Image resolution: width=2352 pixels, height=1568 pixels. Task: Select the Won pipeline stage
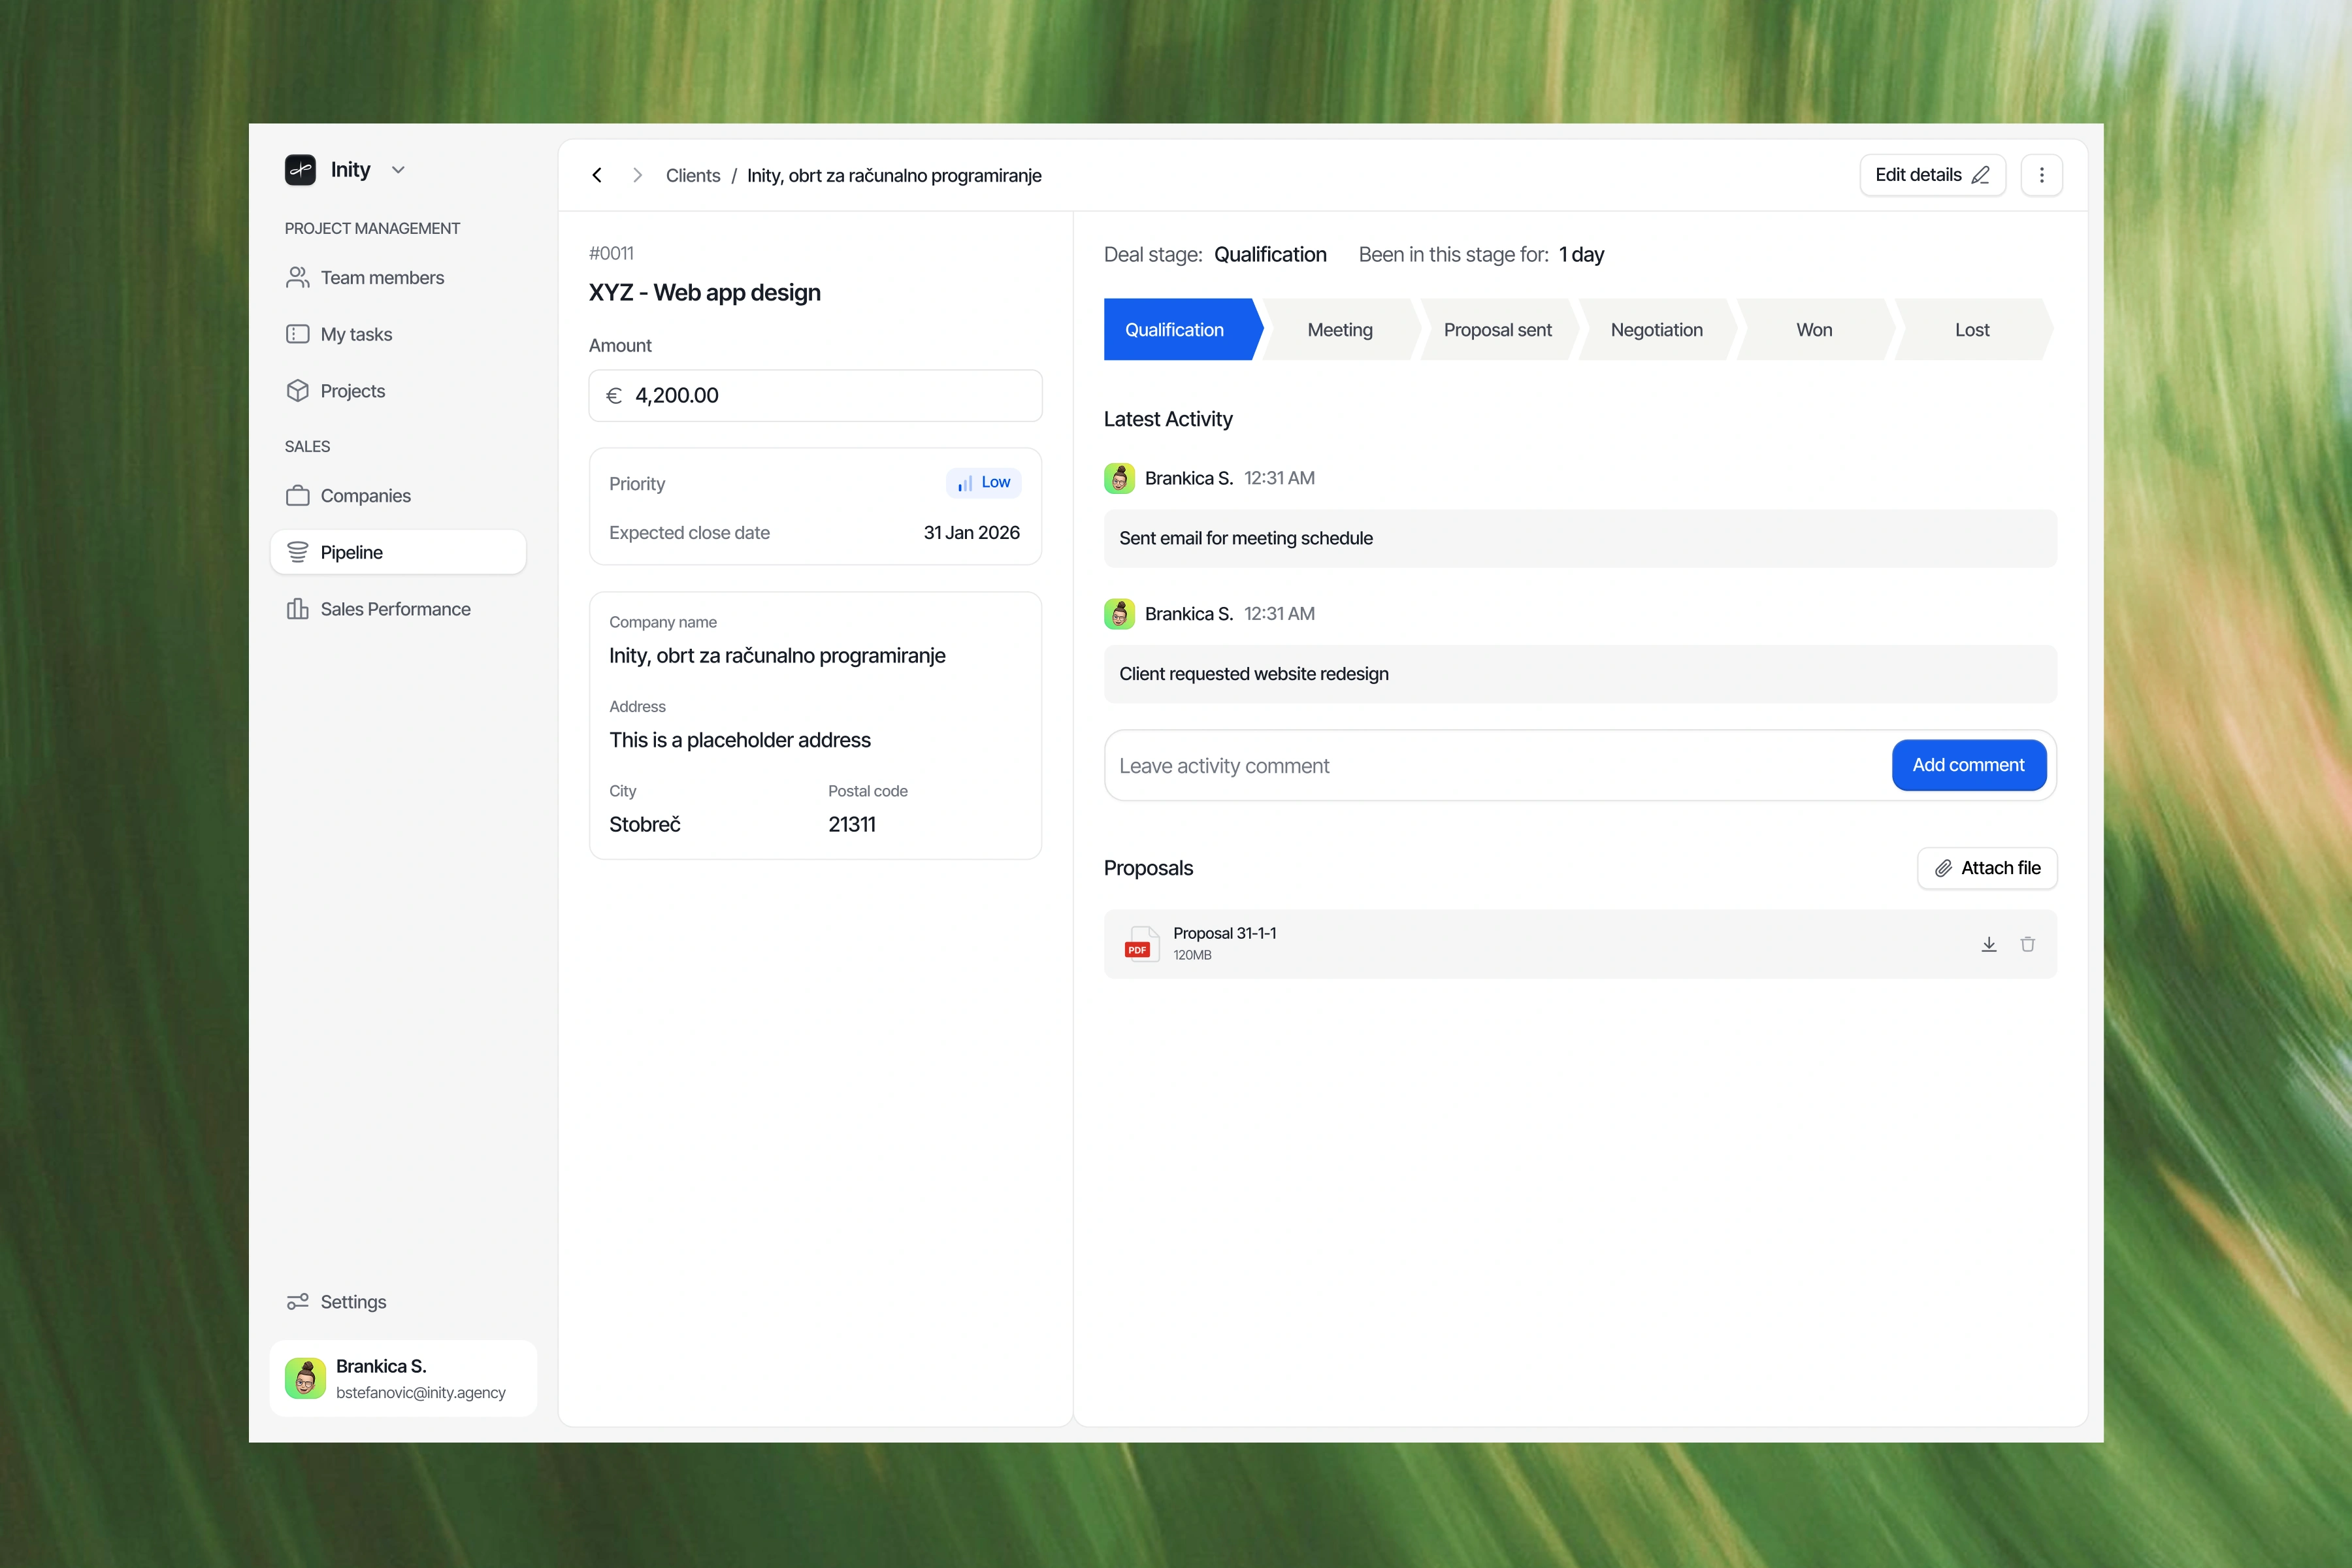tap(1814, 329)
